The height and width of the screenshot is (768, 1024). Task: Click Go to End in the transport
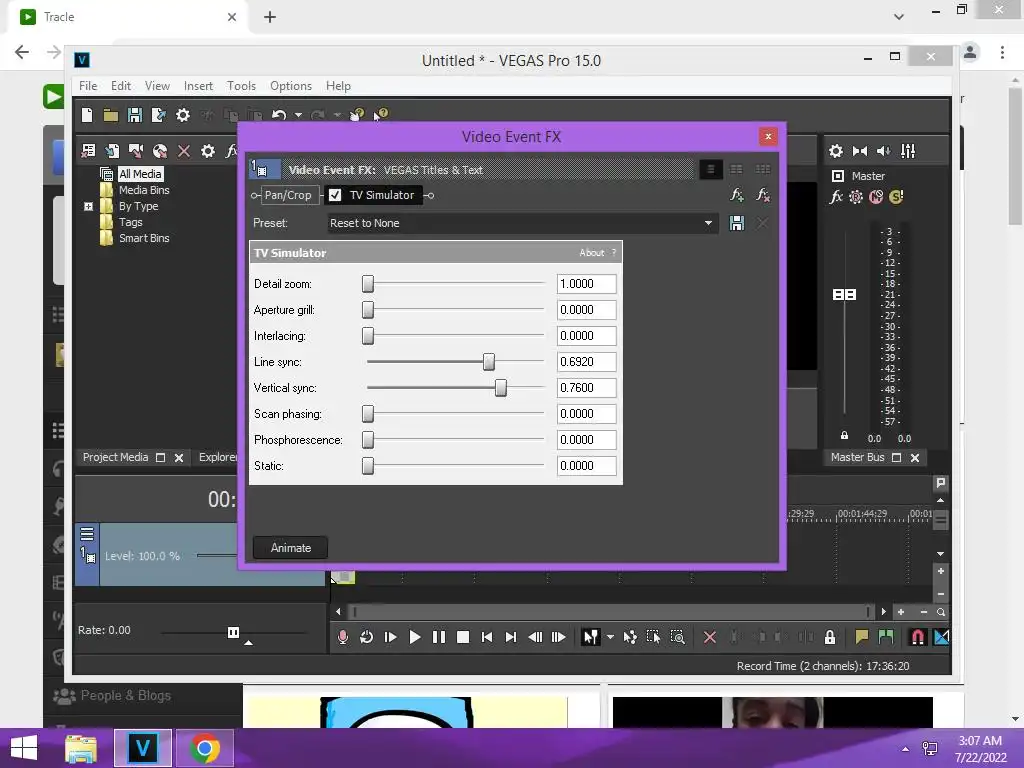(x=511, y=637)
